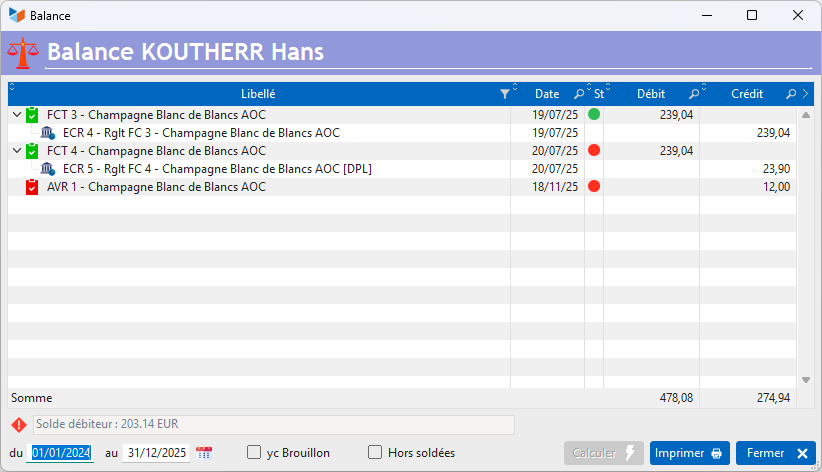Click the red clipboard icon of AVR 1

point(32,187)
